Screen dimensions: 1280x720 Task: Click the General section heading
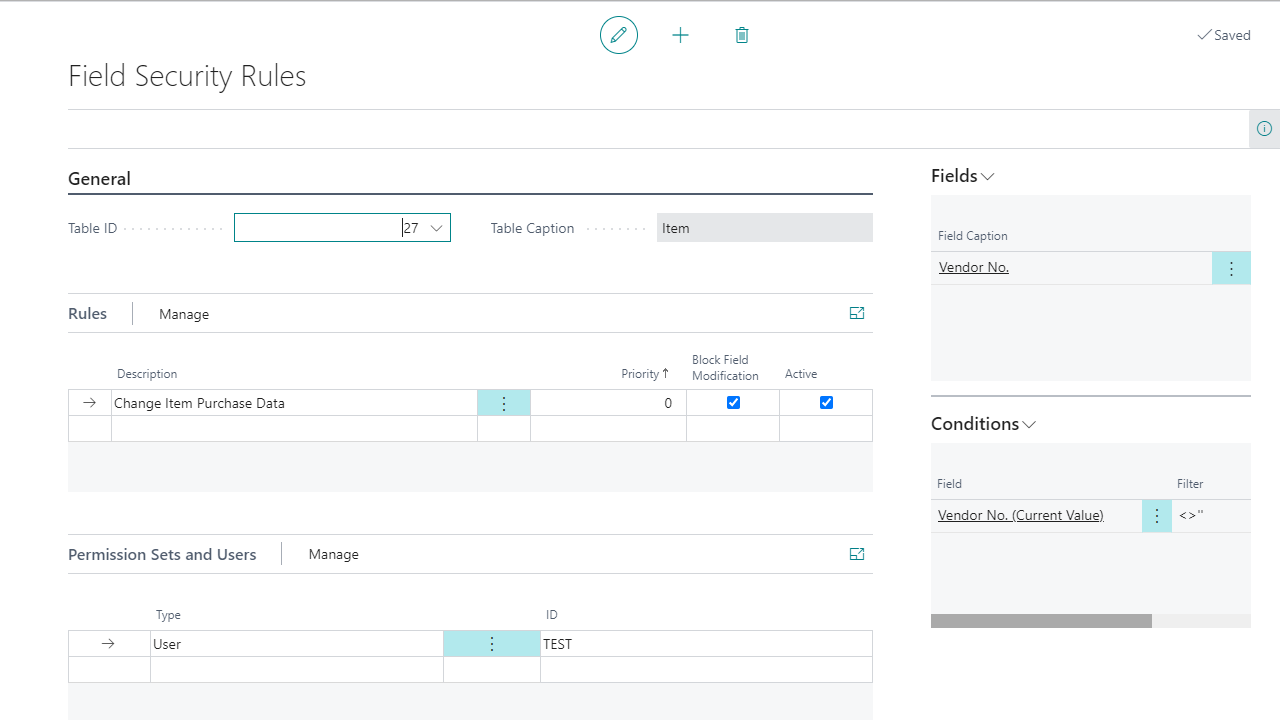99,179
